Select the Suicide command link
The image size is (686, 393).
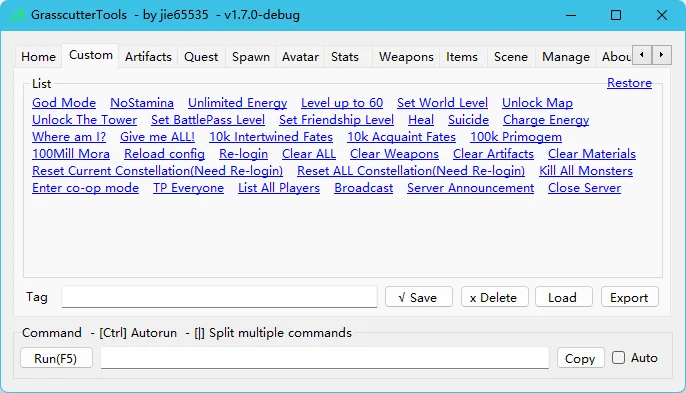coord(468,119)
